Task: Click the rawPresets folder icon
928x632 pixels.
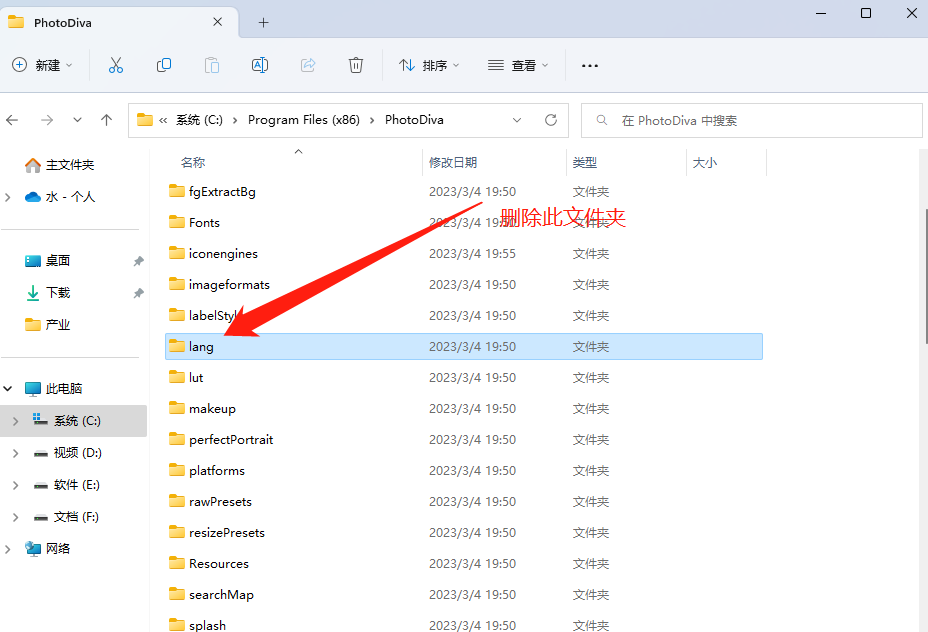Action: [176, 501]
